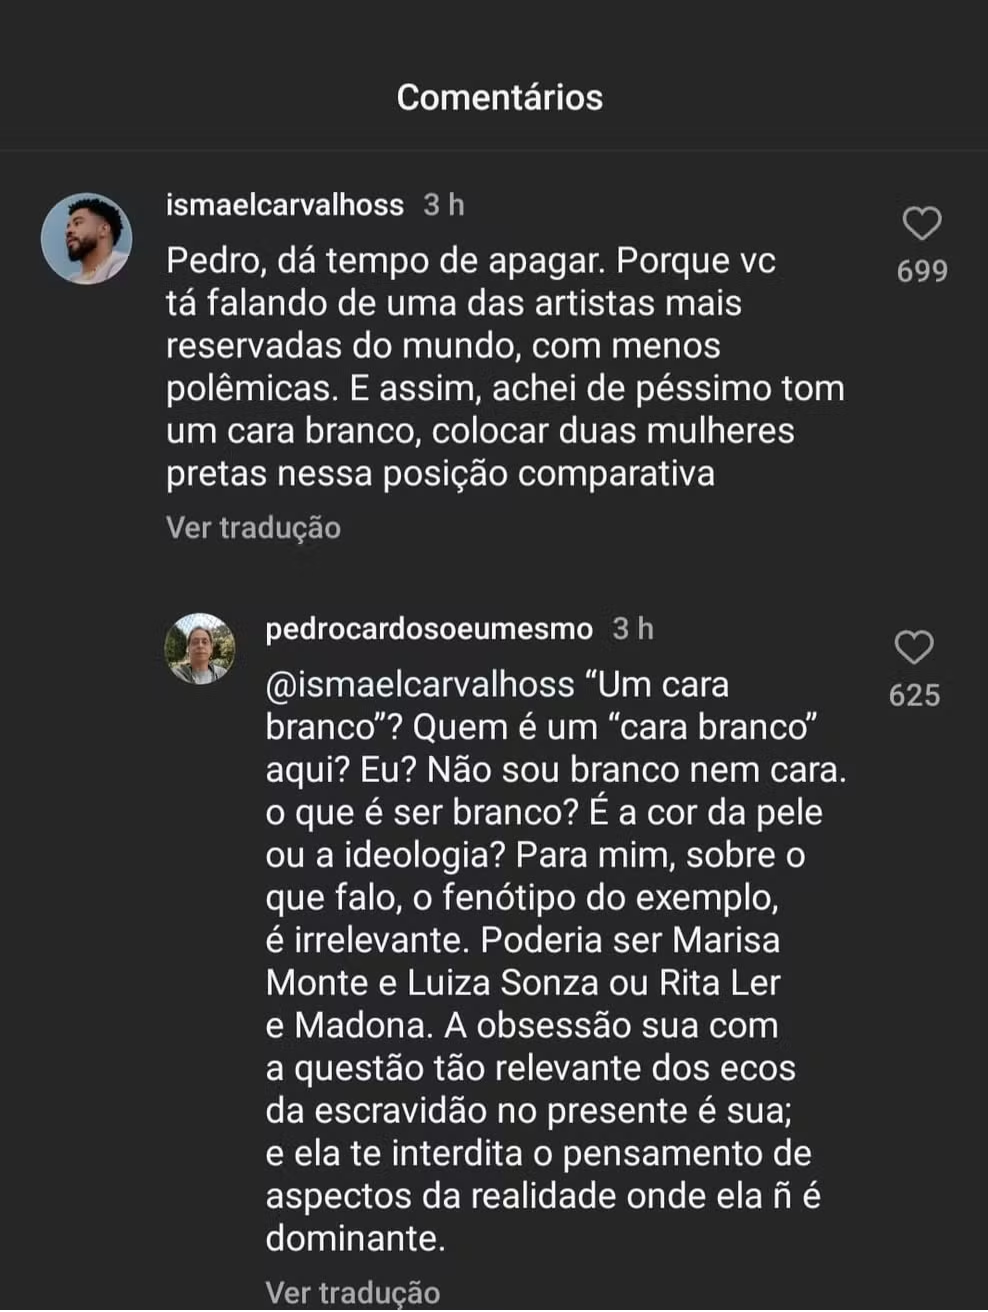The width and height of the screenshot is (988, 1312).
Task: Open ismaelcarvalhoss profile picture
Action: [x=87, y=238]
